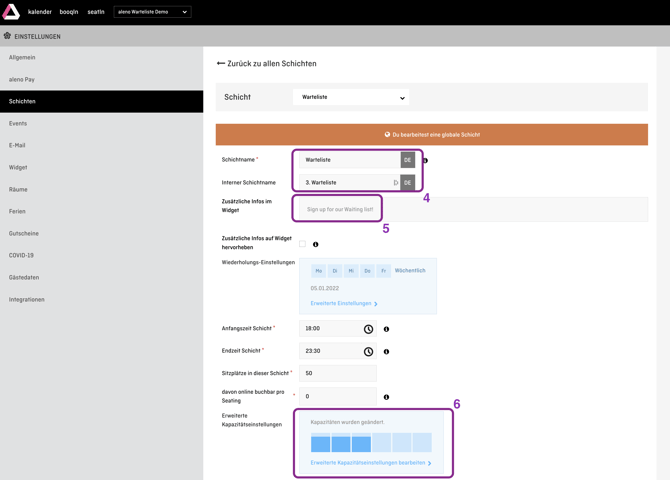Click the davon online buchbar field

pos(338,397)
